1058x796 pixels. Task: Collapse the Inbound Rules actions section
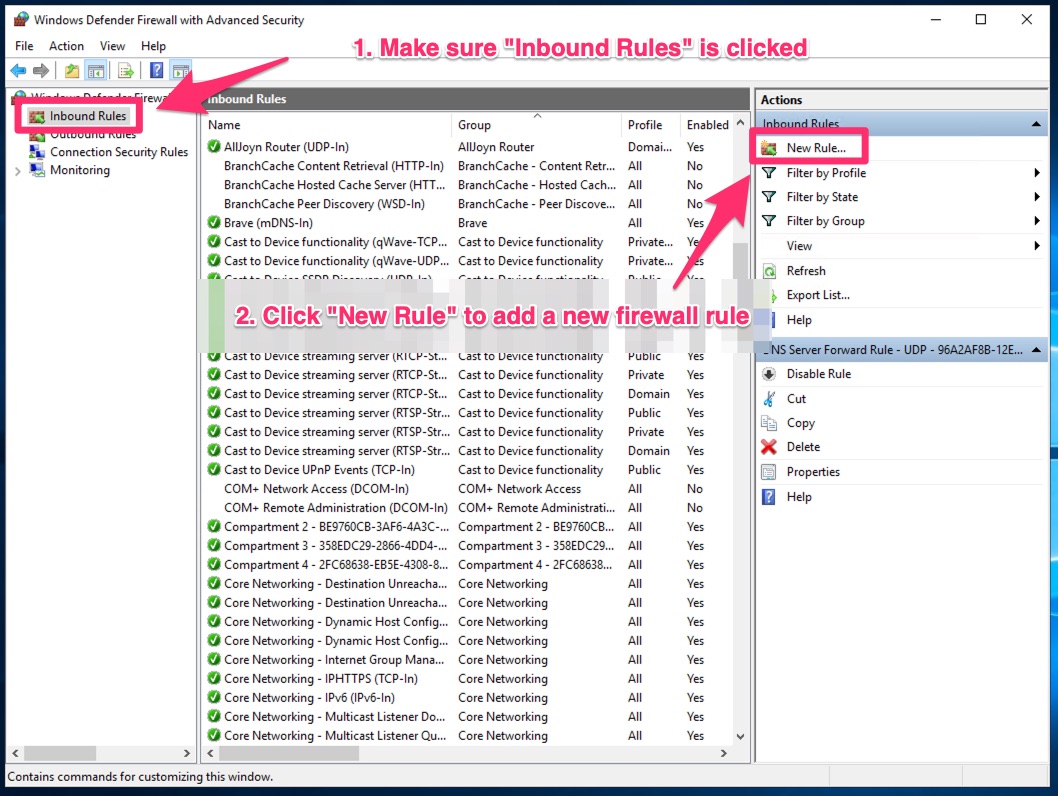(x=1037, y=124)
